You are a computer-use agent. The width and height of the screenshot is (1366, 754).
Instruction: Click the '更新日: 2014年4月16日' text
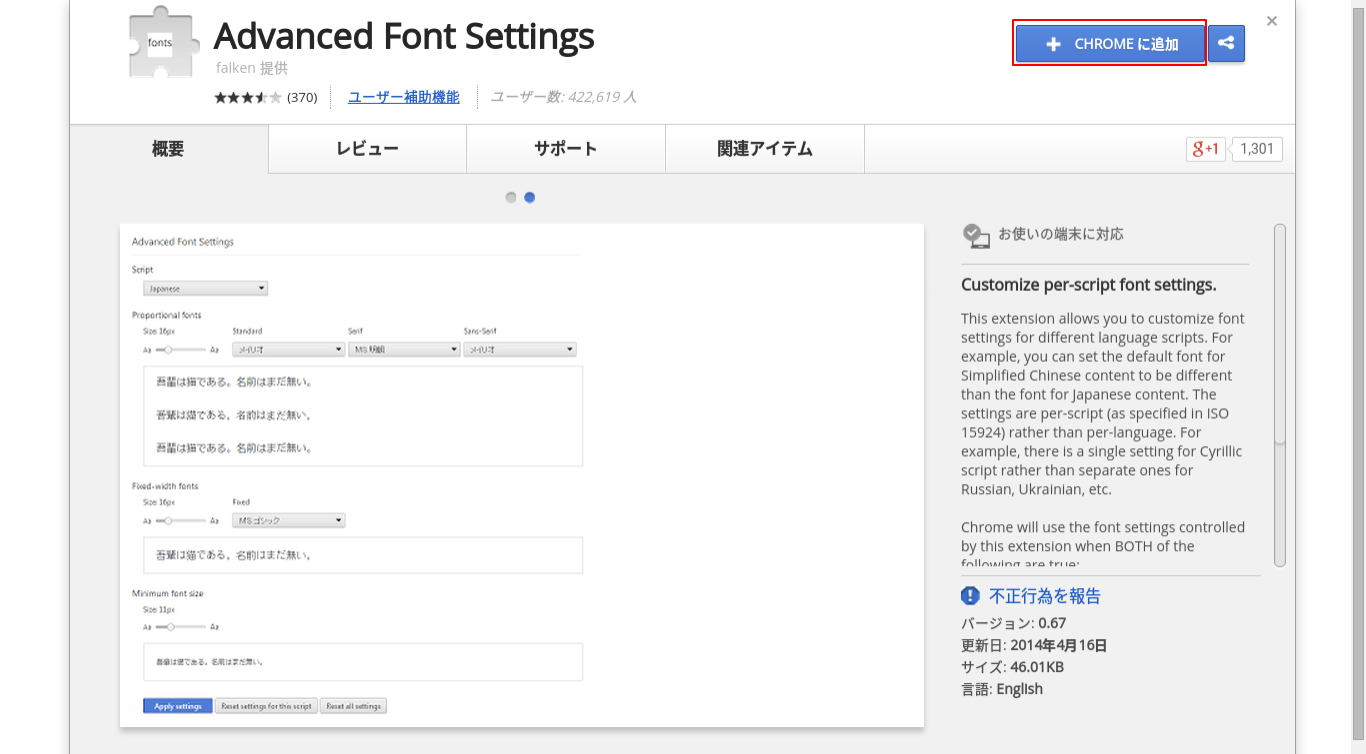(x=1034, y=645)
